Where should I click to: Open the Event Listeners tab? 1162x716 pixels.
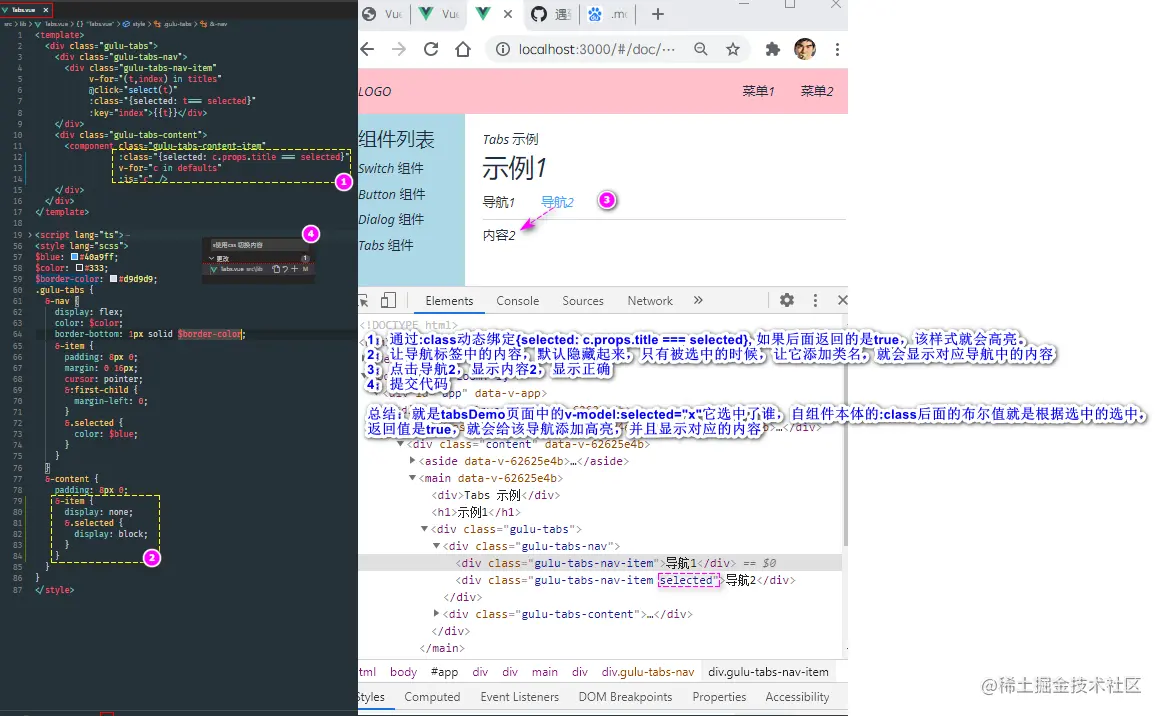click(x=519, y=697)
